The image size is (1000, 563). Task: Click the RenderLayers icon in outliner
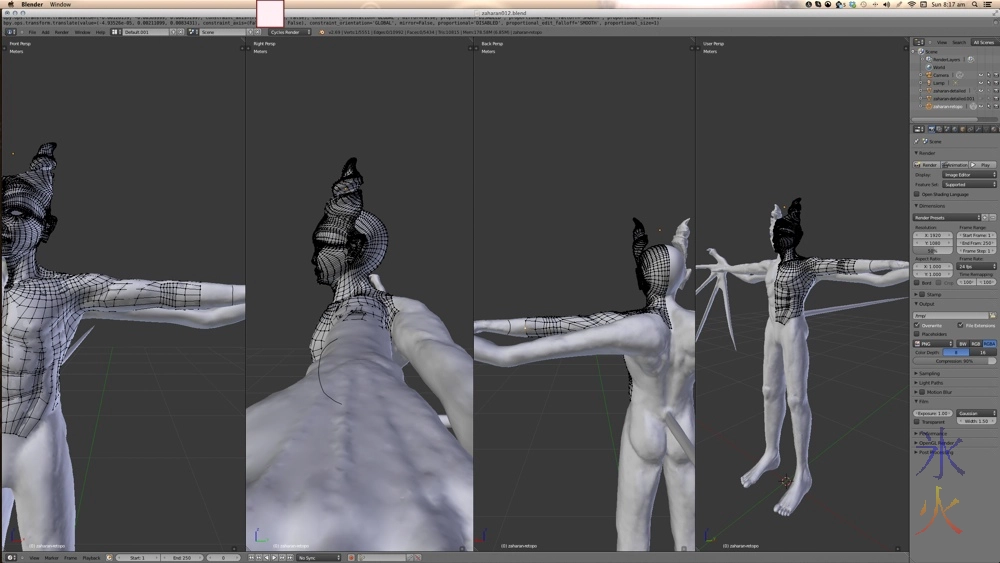pyautogui.click(x=929, y=59)
